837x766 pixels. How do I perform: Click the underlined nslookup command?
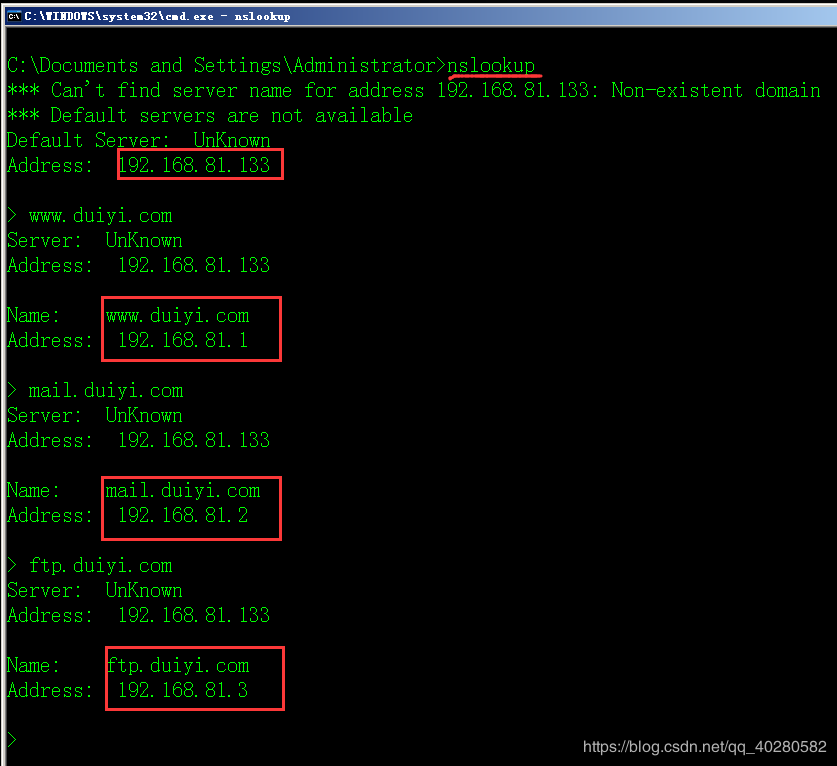(x=491, y=66)
